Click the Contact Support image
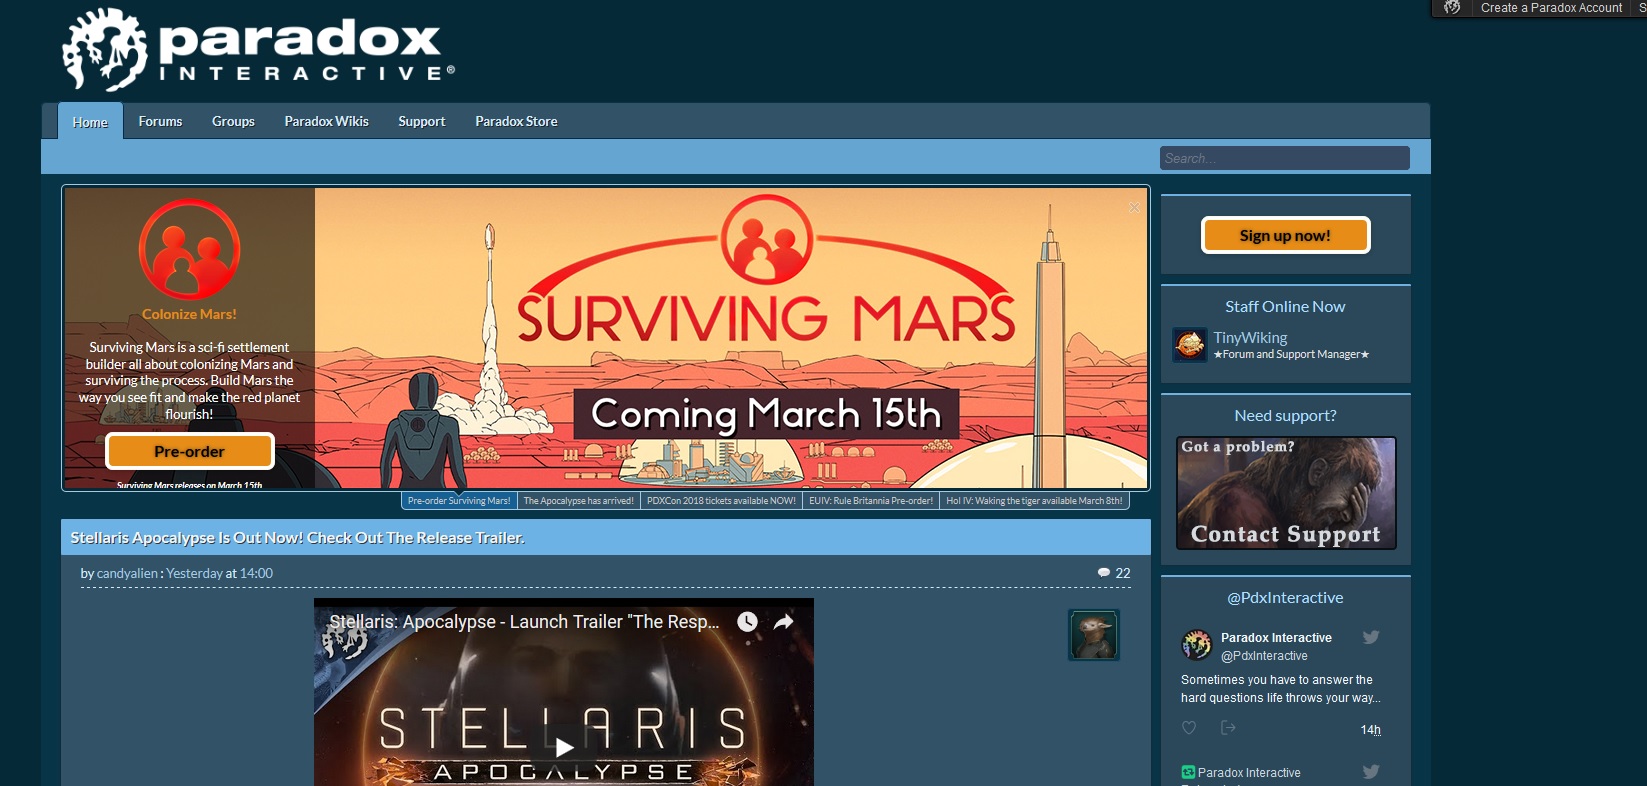 point(1286,493)
